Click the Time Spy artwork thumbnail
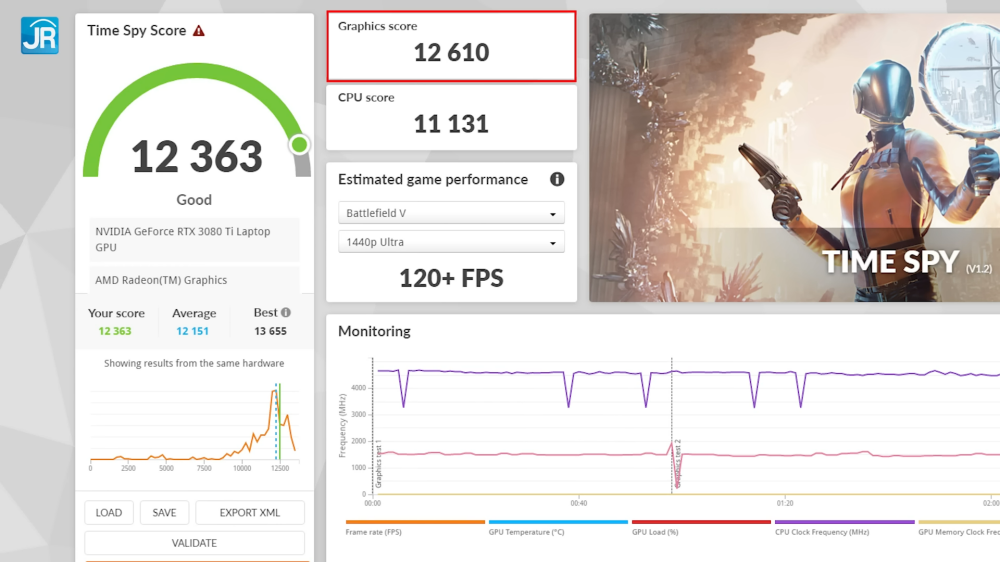 pyautogui.click(x=795, y=158)
